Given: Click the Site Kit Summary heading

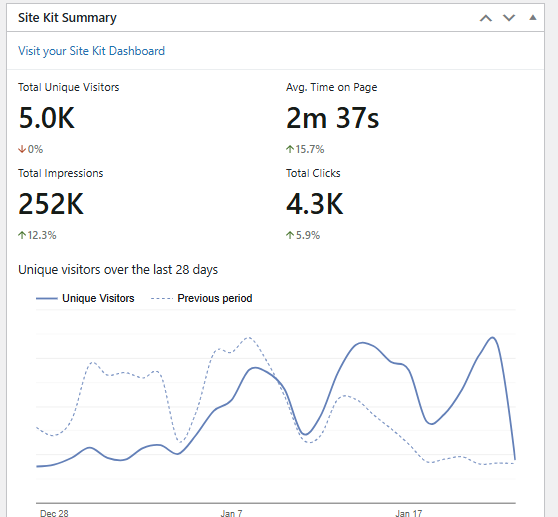Looking at the screenshot, I should 67,17.
